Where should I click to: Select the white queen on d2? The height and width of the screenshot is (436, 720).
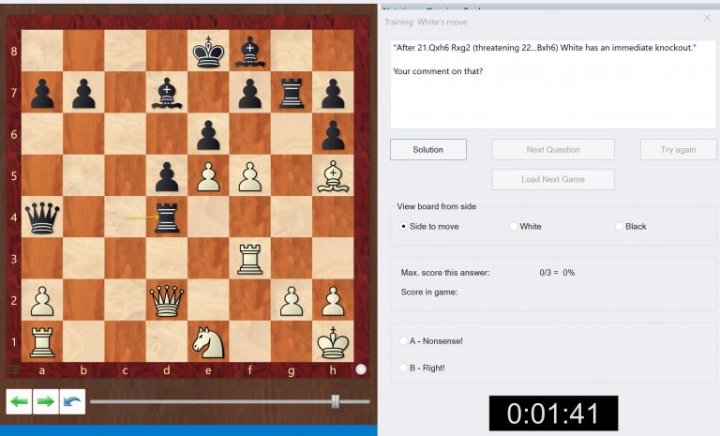[x=166, y=299]
